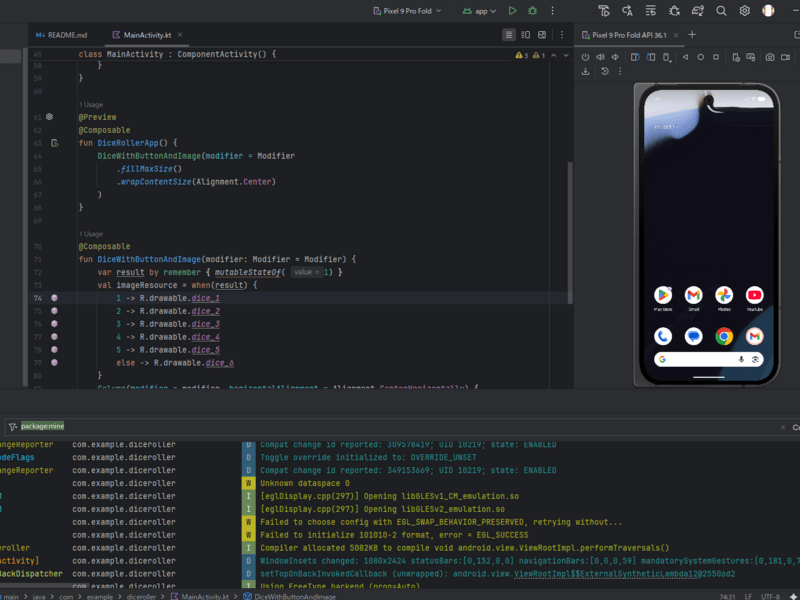Click the emulator volume up icon
This screenshot has height=600, width=800.
[601, 56]
